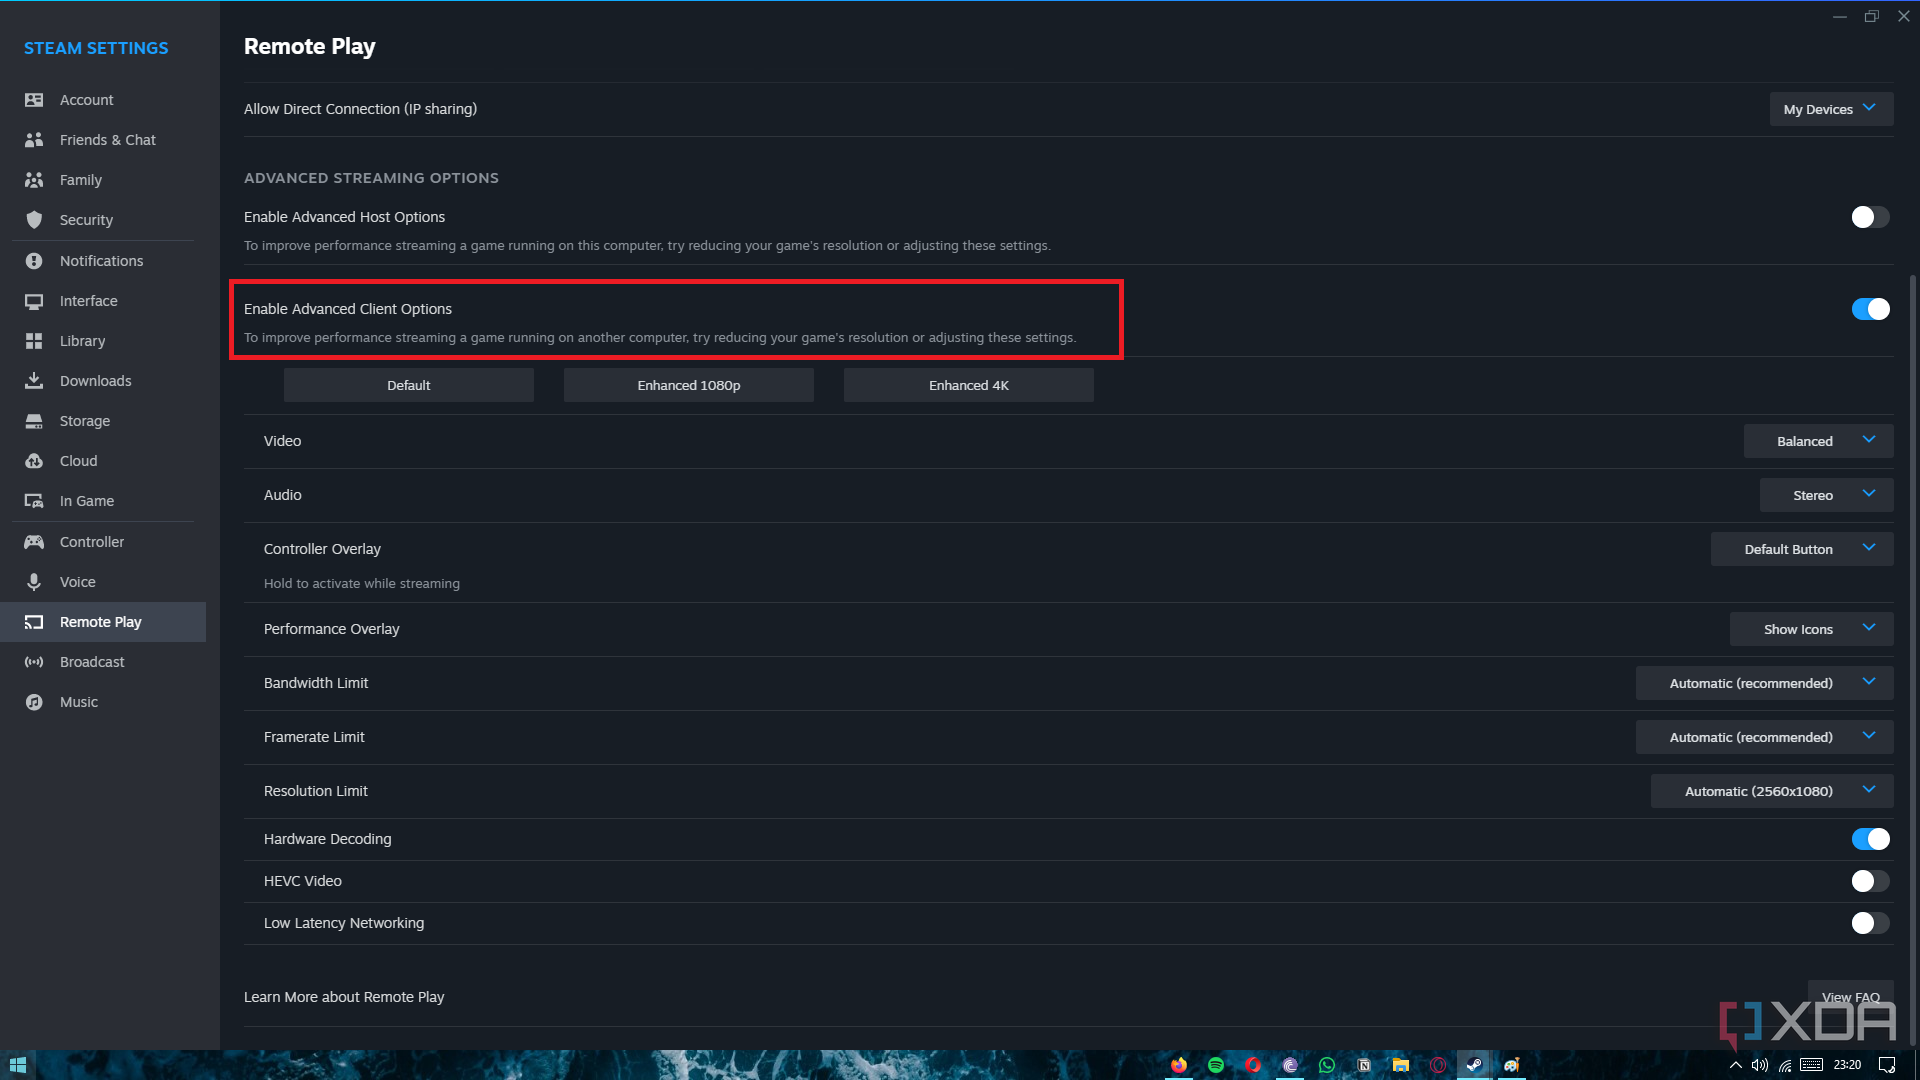Click the Notifications alert icon
This screenshot has height=1080, width=1920.
(x=34, y=261)
